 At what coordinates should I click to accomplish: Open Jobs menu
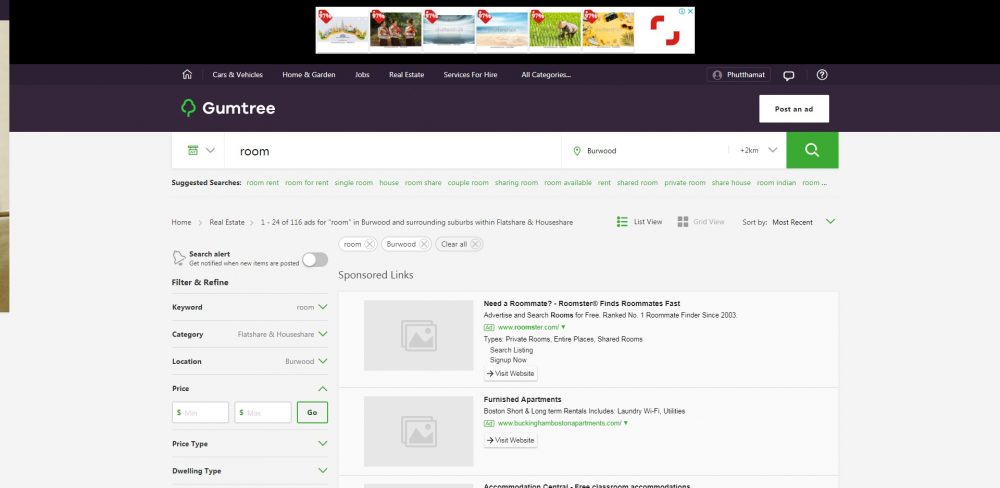[362, 75]
